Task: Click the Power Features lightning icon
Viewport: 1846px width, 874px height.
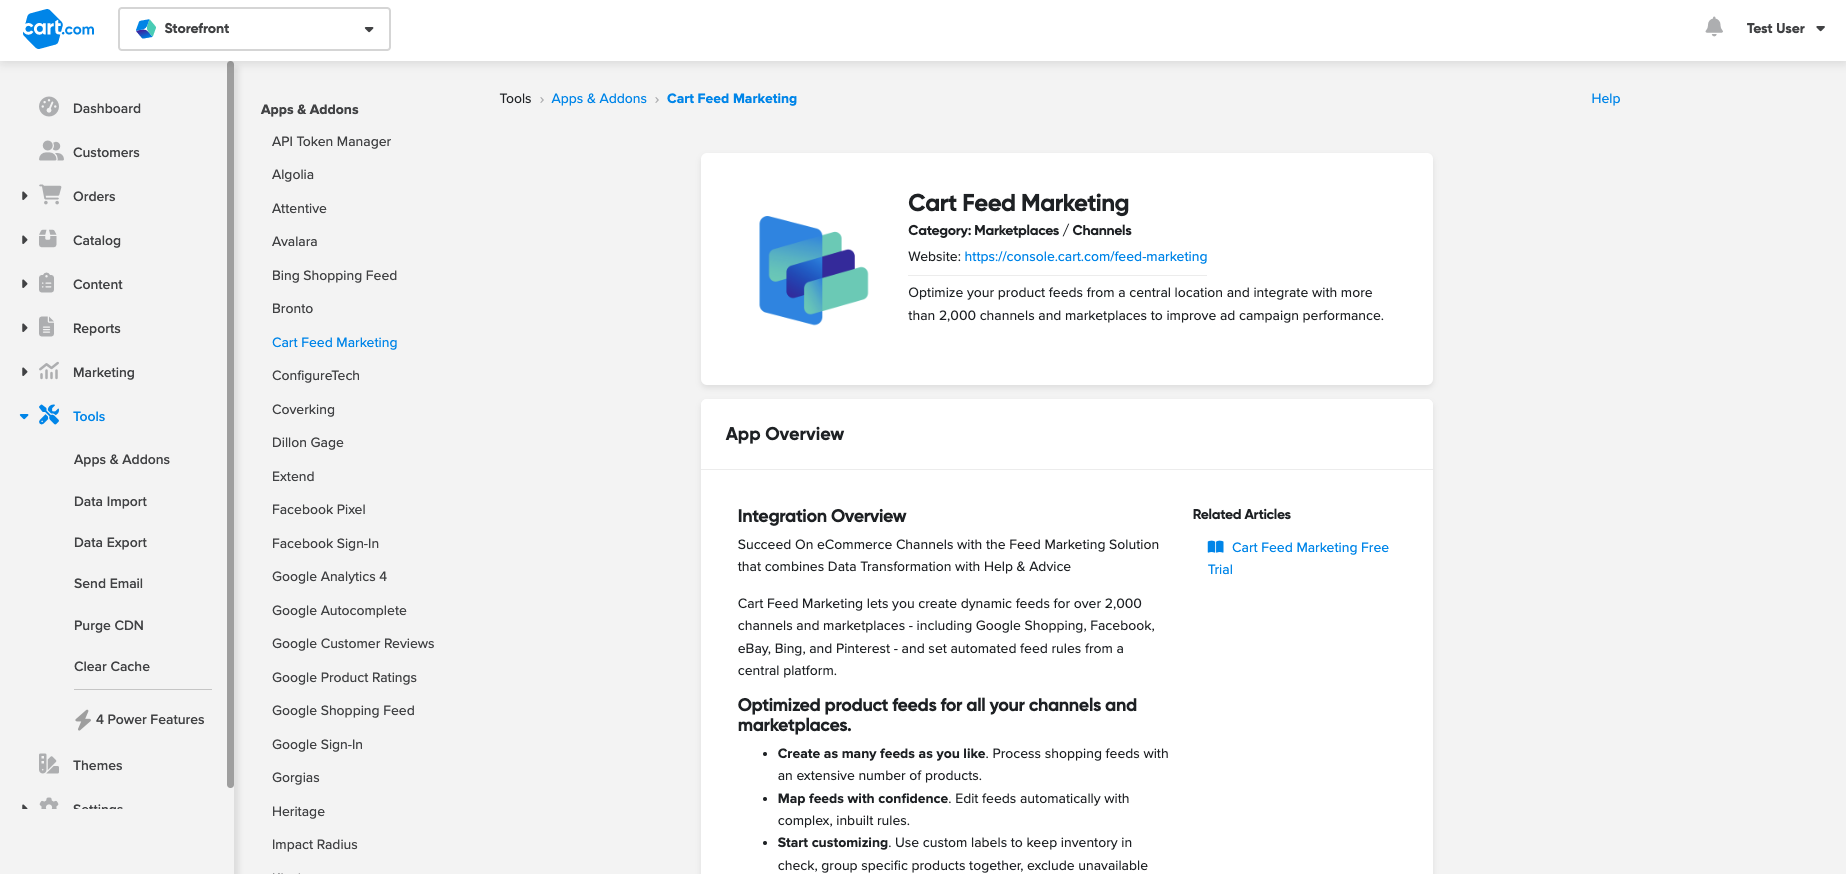Action: [83, 719]
